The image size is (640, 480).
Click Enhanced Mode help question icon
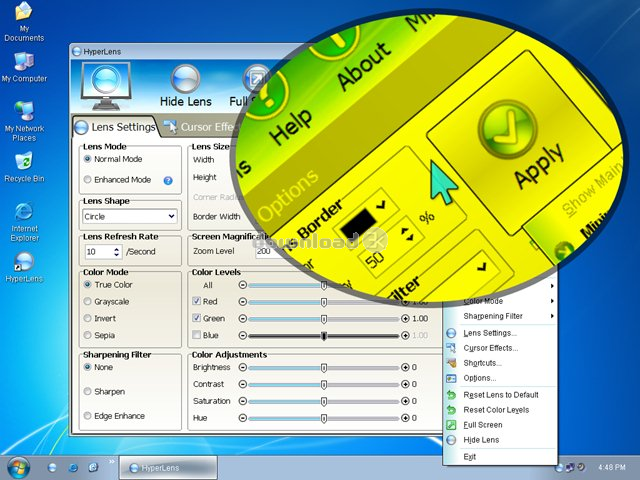click(168, 180)
